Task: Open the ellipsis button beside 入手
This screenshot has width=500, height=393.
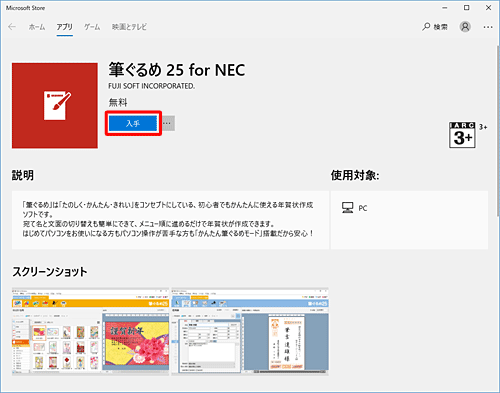Action: click(x=167, y=123)
